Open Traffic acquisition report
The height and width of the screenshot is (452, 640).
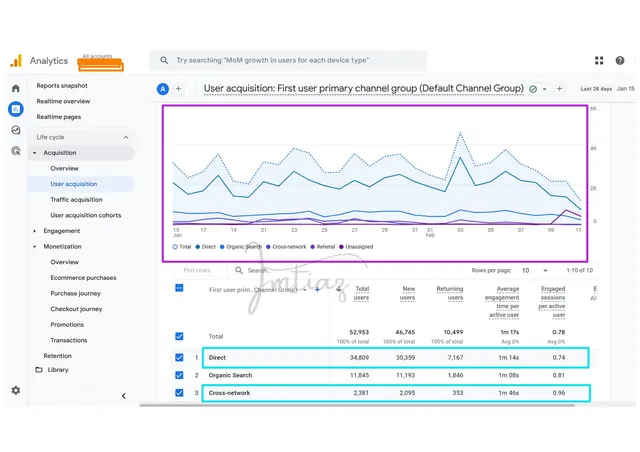[x=76, y=200]
